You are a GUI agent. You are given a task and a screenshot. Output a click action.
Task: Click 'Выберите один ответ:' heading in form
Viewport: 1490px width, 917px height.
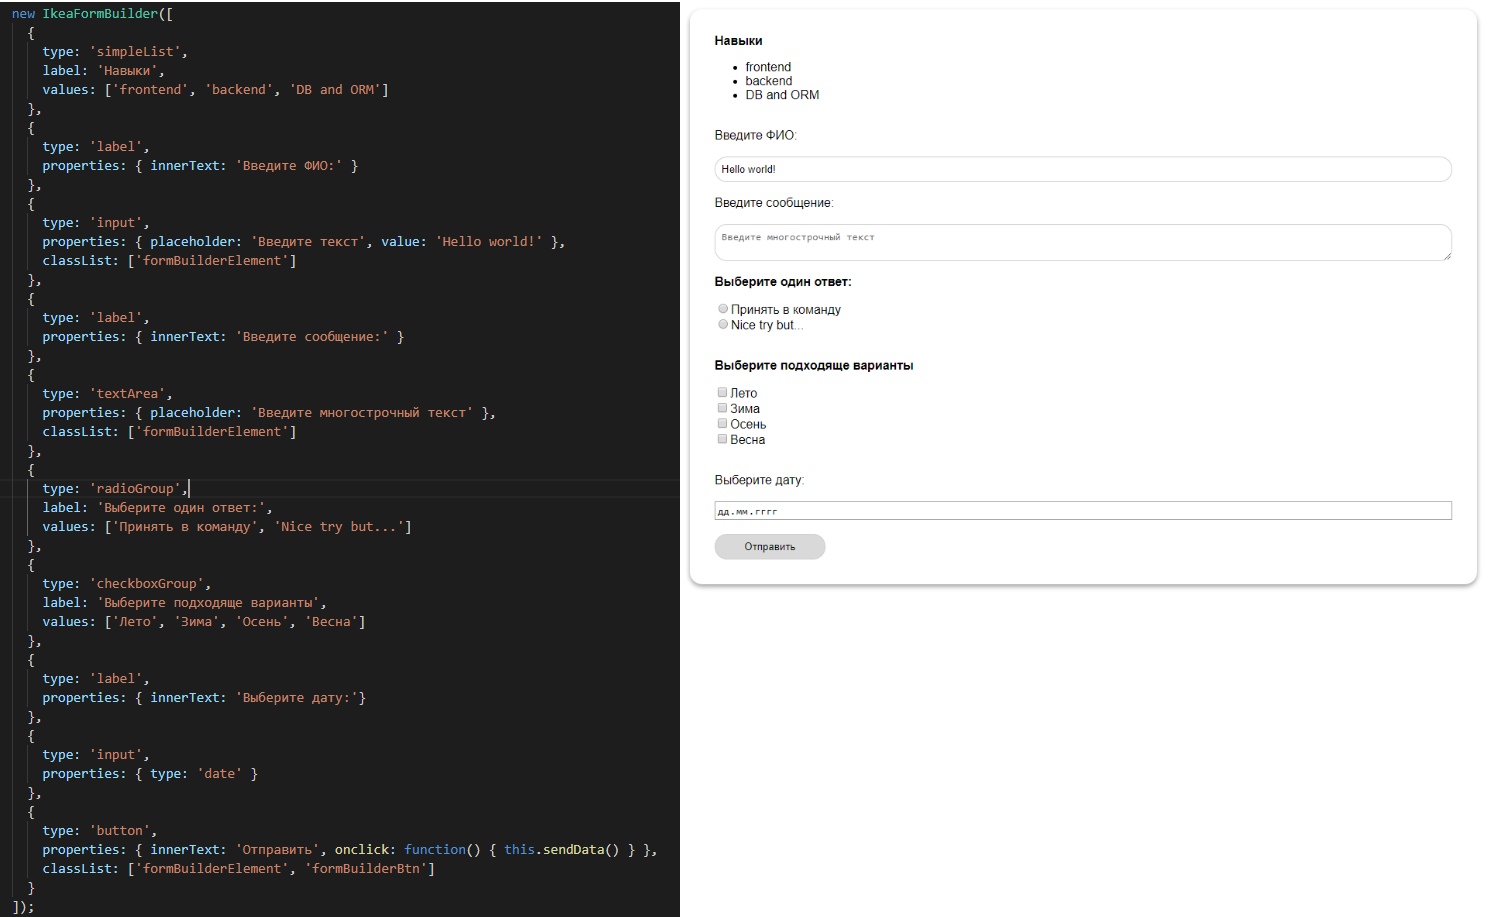(x=783, y=282)
